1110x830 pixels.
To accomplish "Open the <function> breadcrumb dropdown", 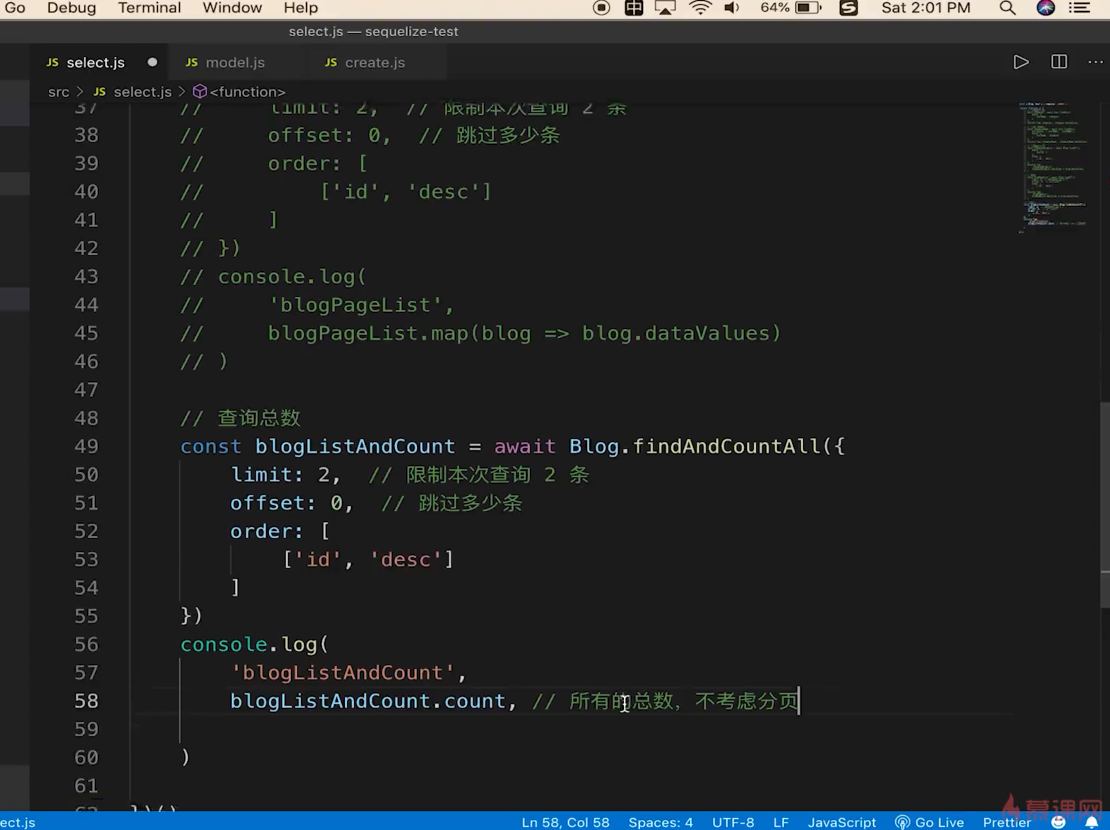I will click(247, 92).
